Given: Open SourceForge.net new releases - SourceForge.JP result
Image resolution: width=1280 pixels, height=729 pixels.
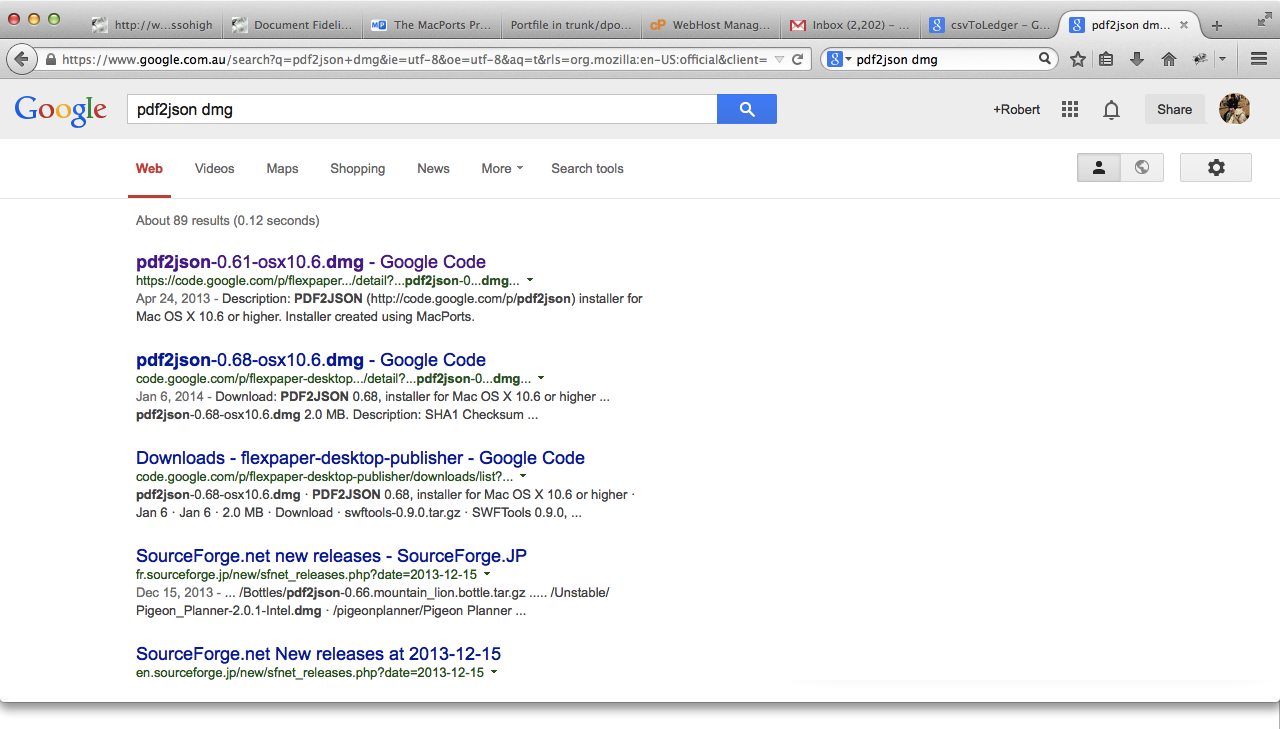Looking at the screenshot, I should coord(331,556).
